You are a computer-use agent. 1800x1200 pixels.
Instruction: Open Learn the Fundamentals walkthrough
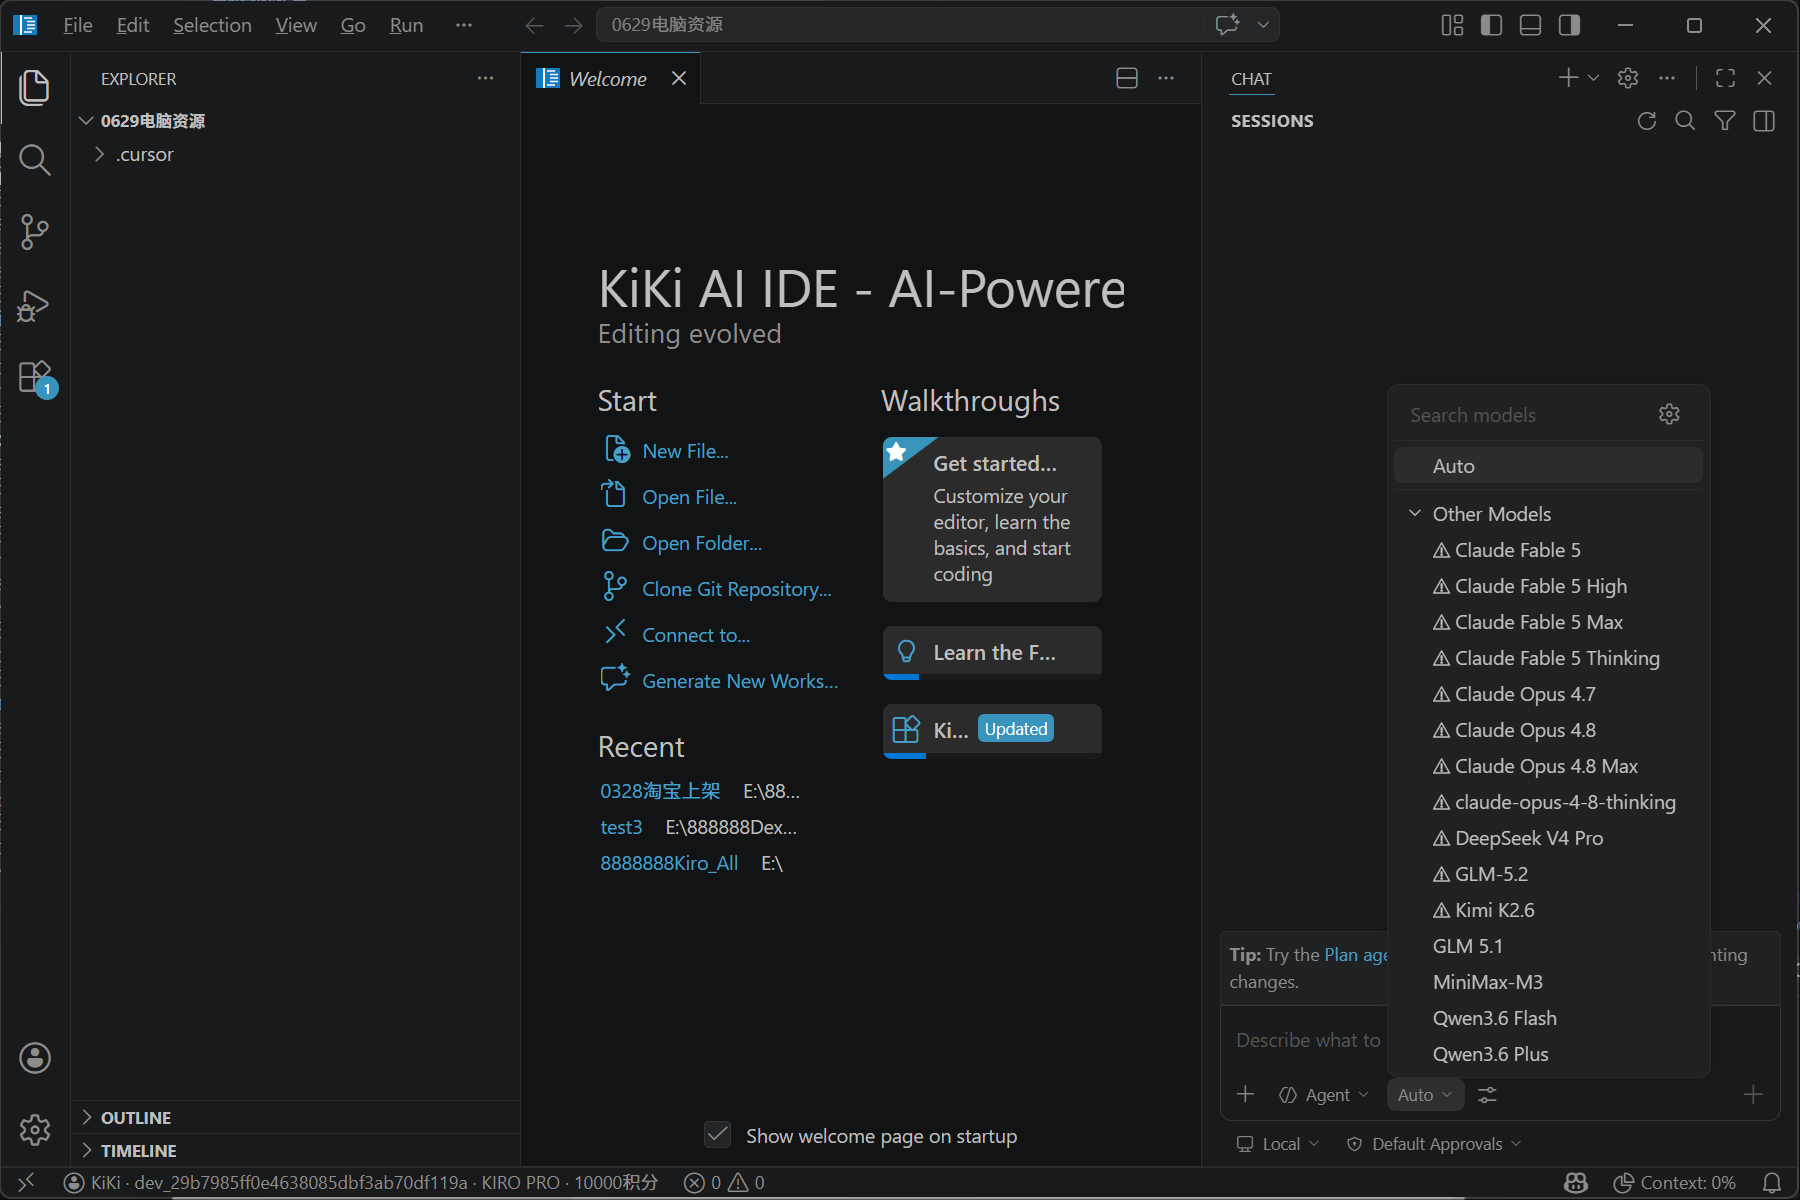pos(992,652)
